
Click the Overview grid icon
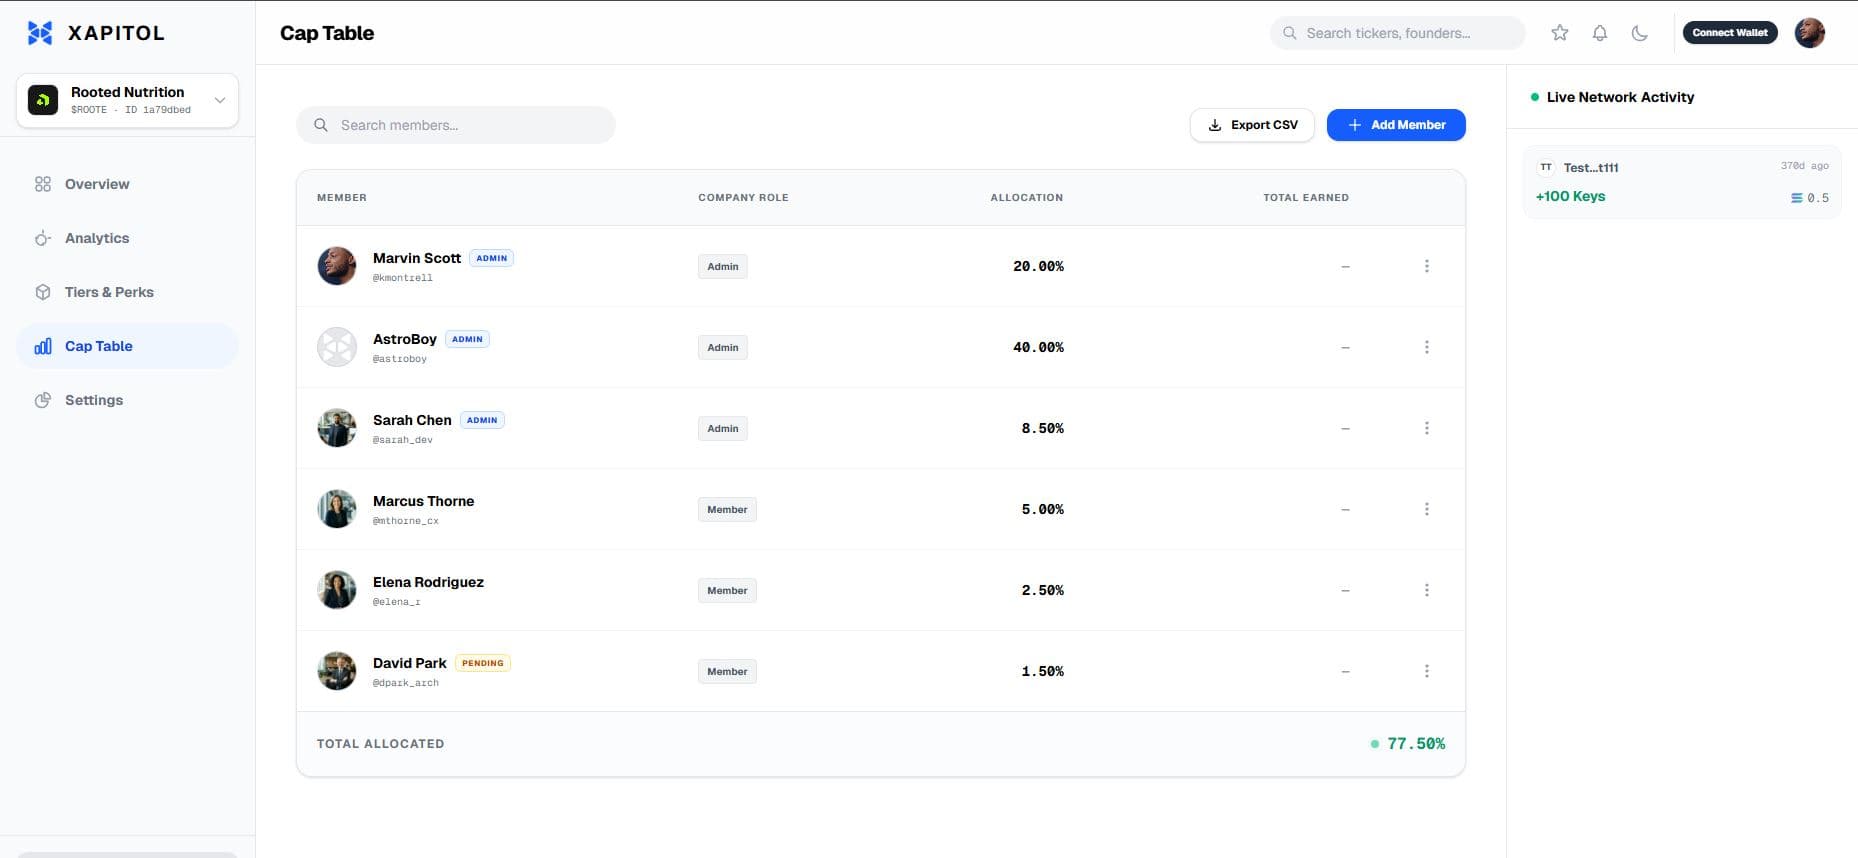point(43,184)
